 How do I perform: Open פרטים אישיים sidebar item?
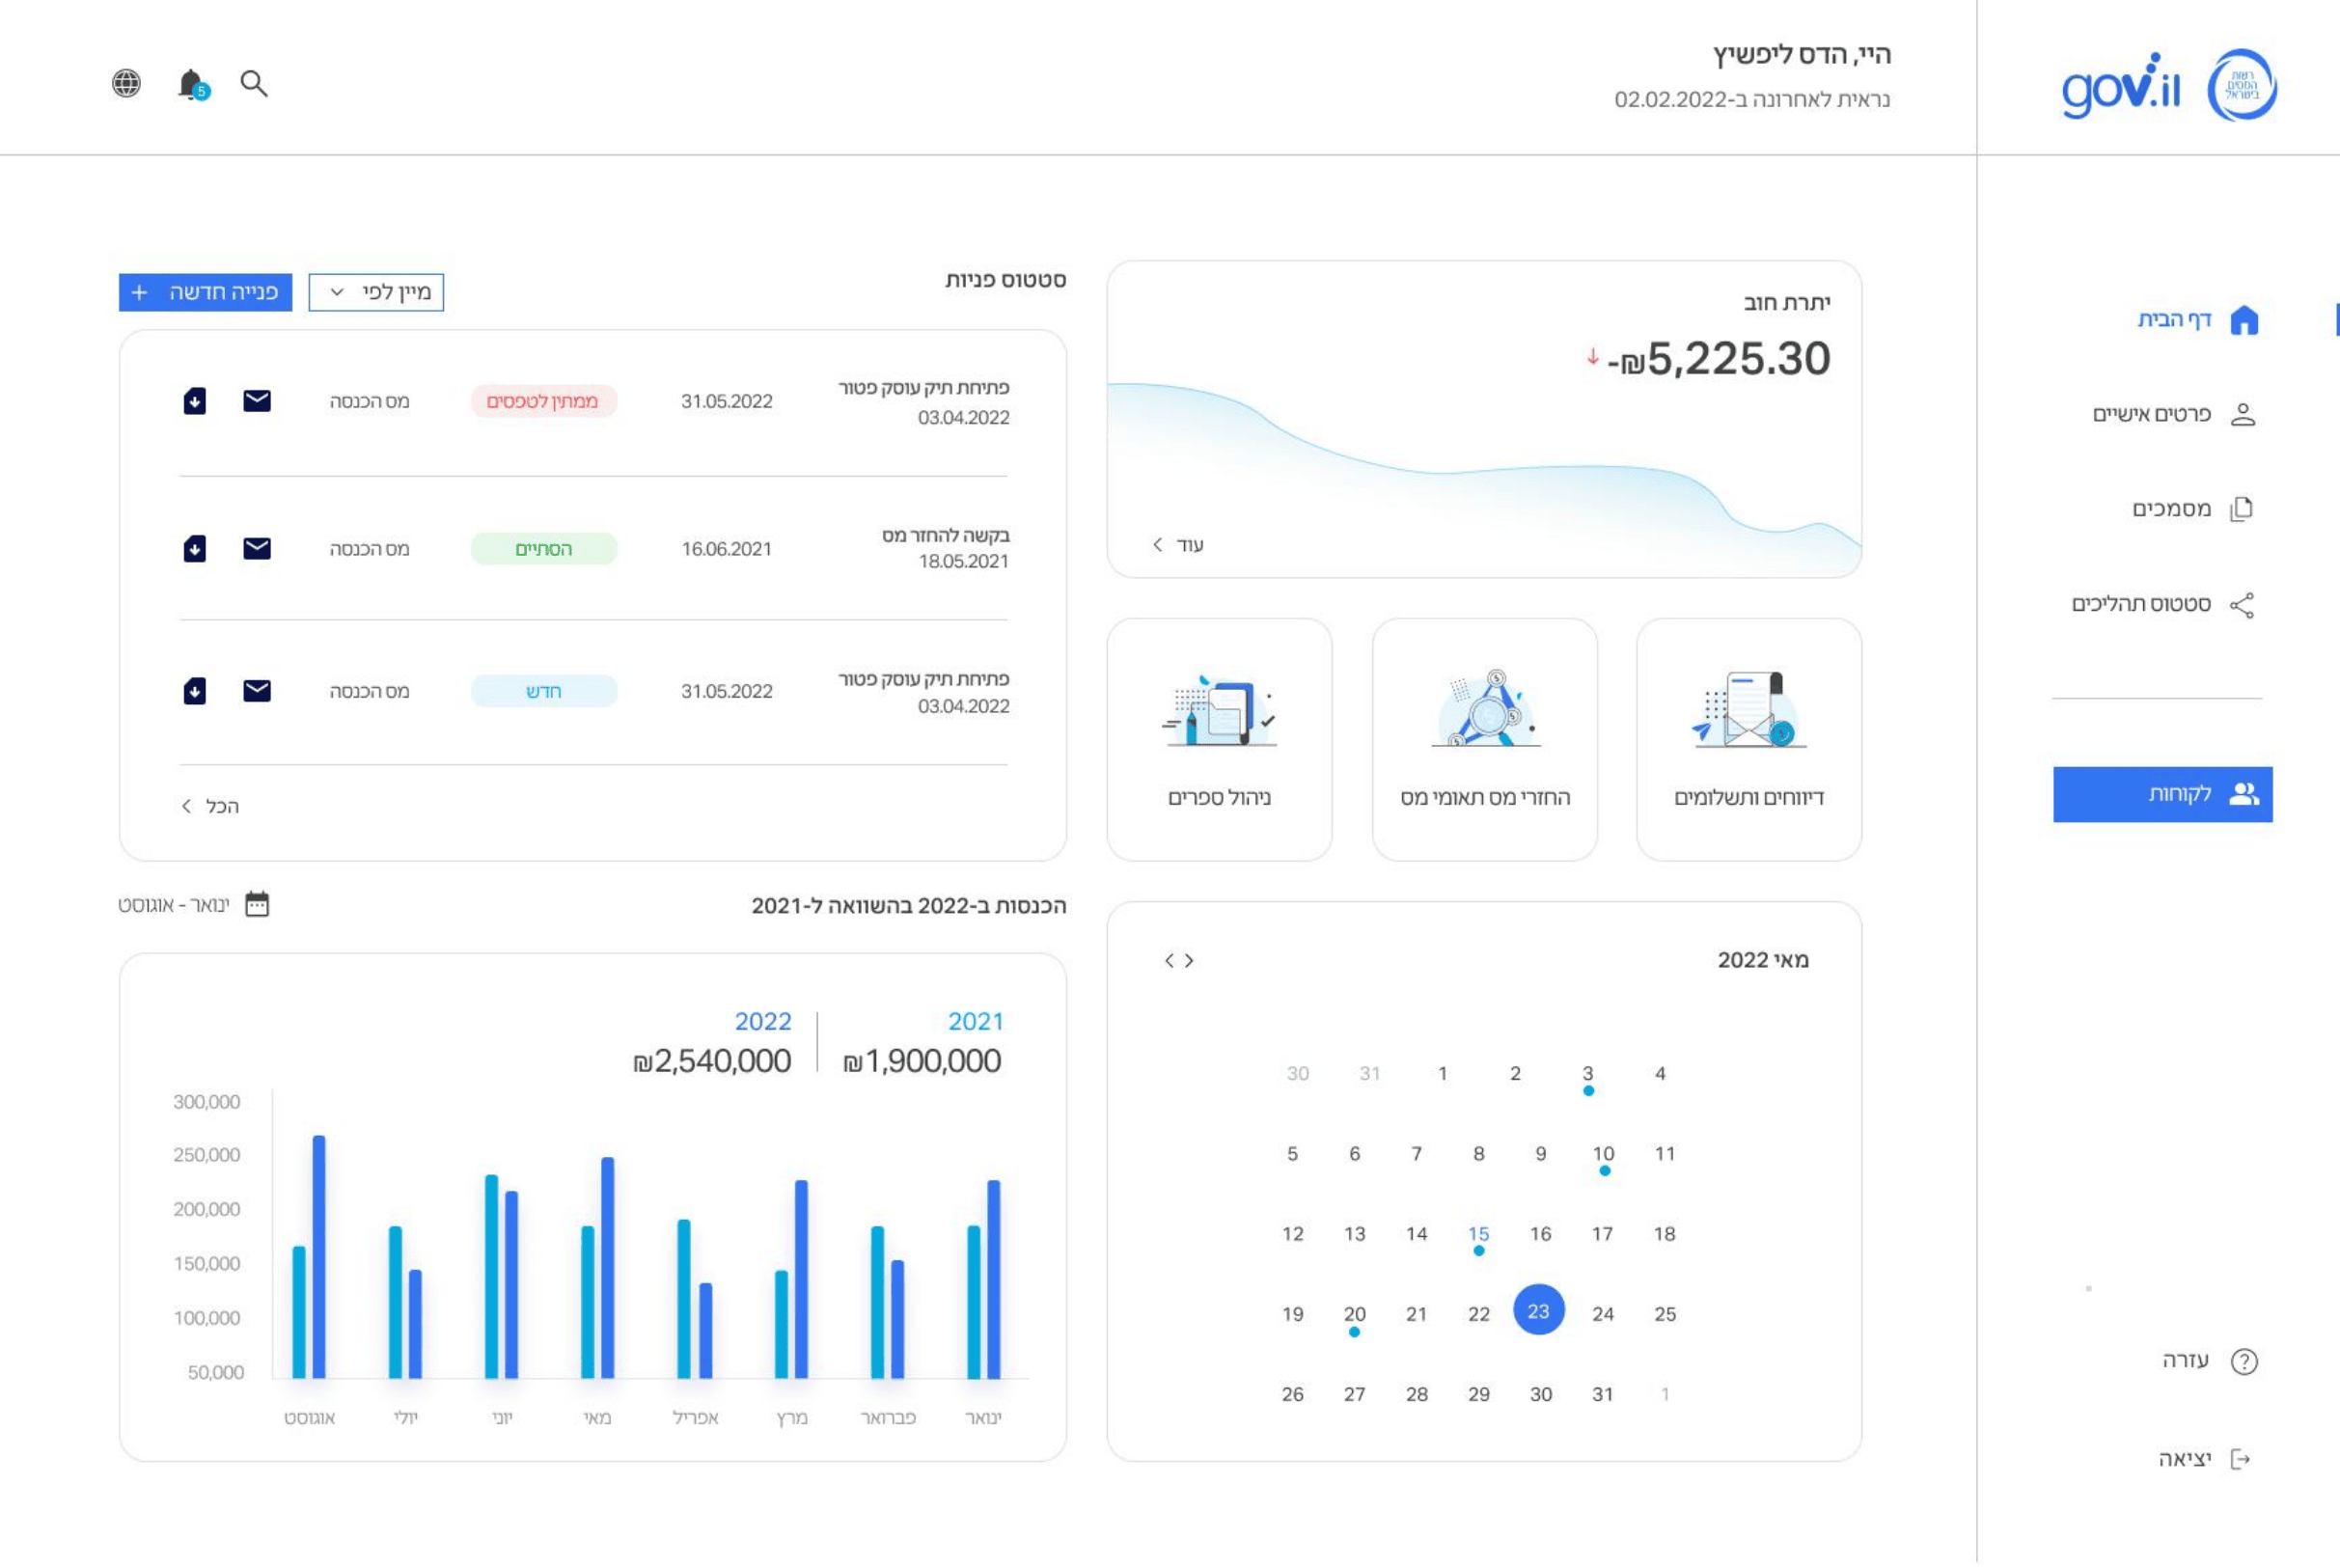pyautogui.click(x=2173, y=414)
